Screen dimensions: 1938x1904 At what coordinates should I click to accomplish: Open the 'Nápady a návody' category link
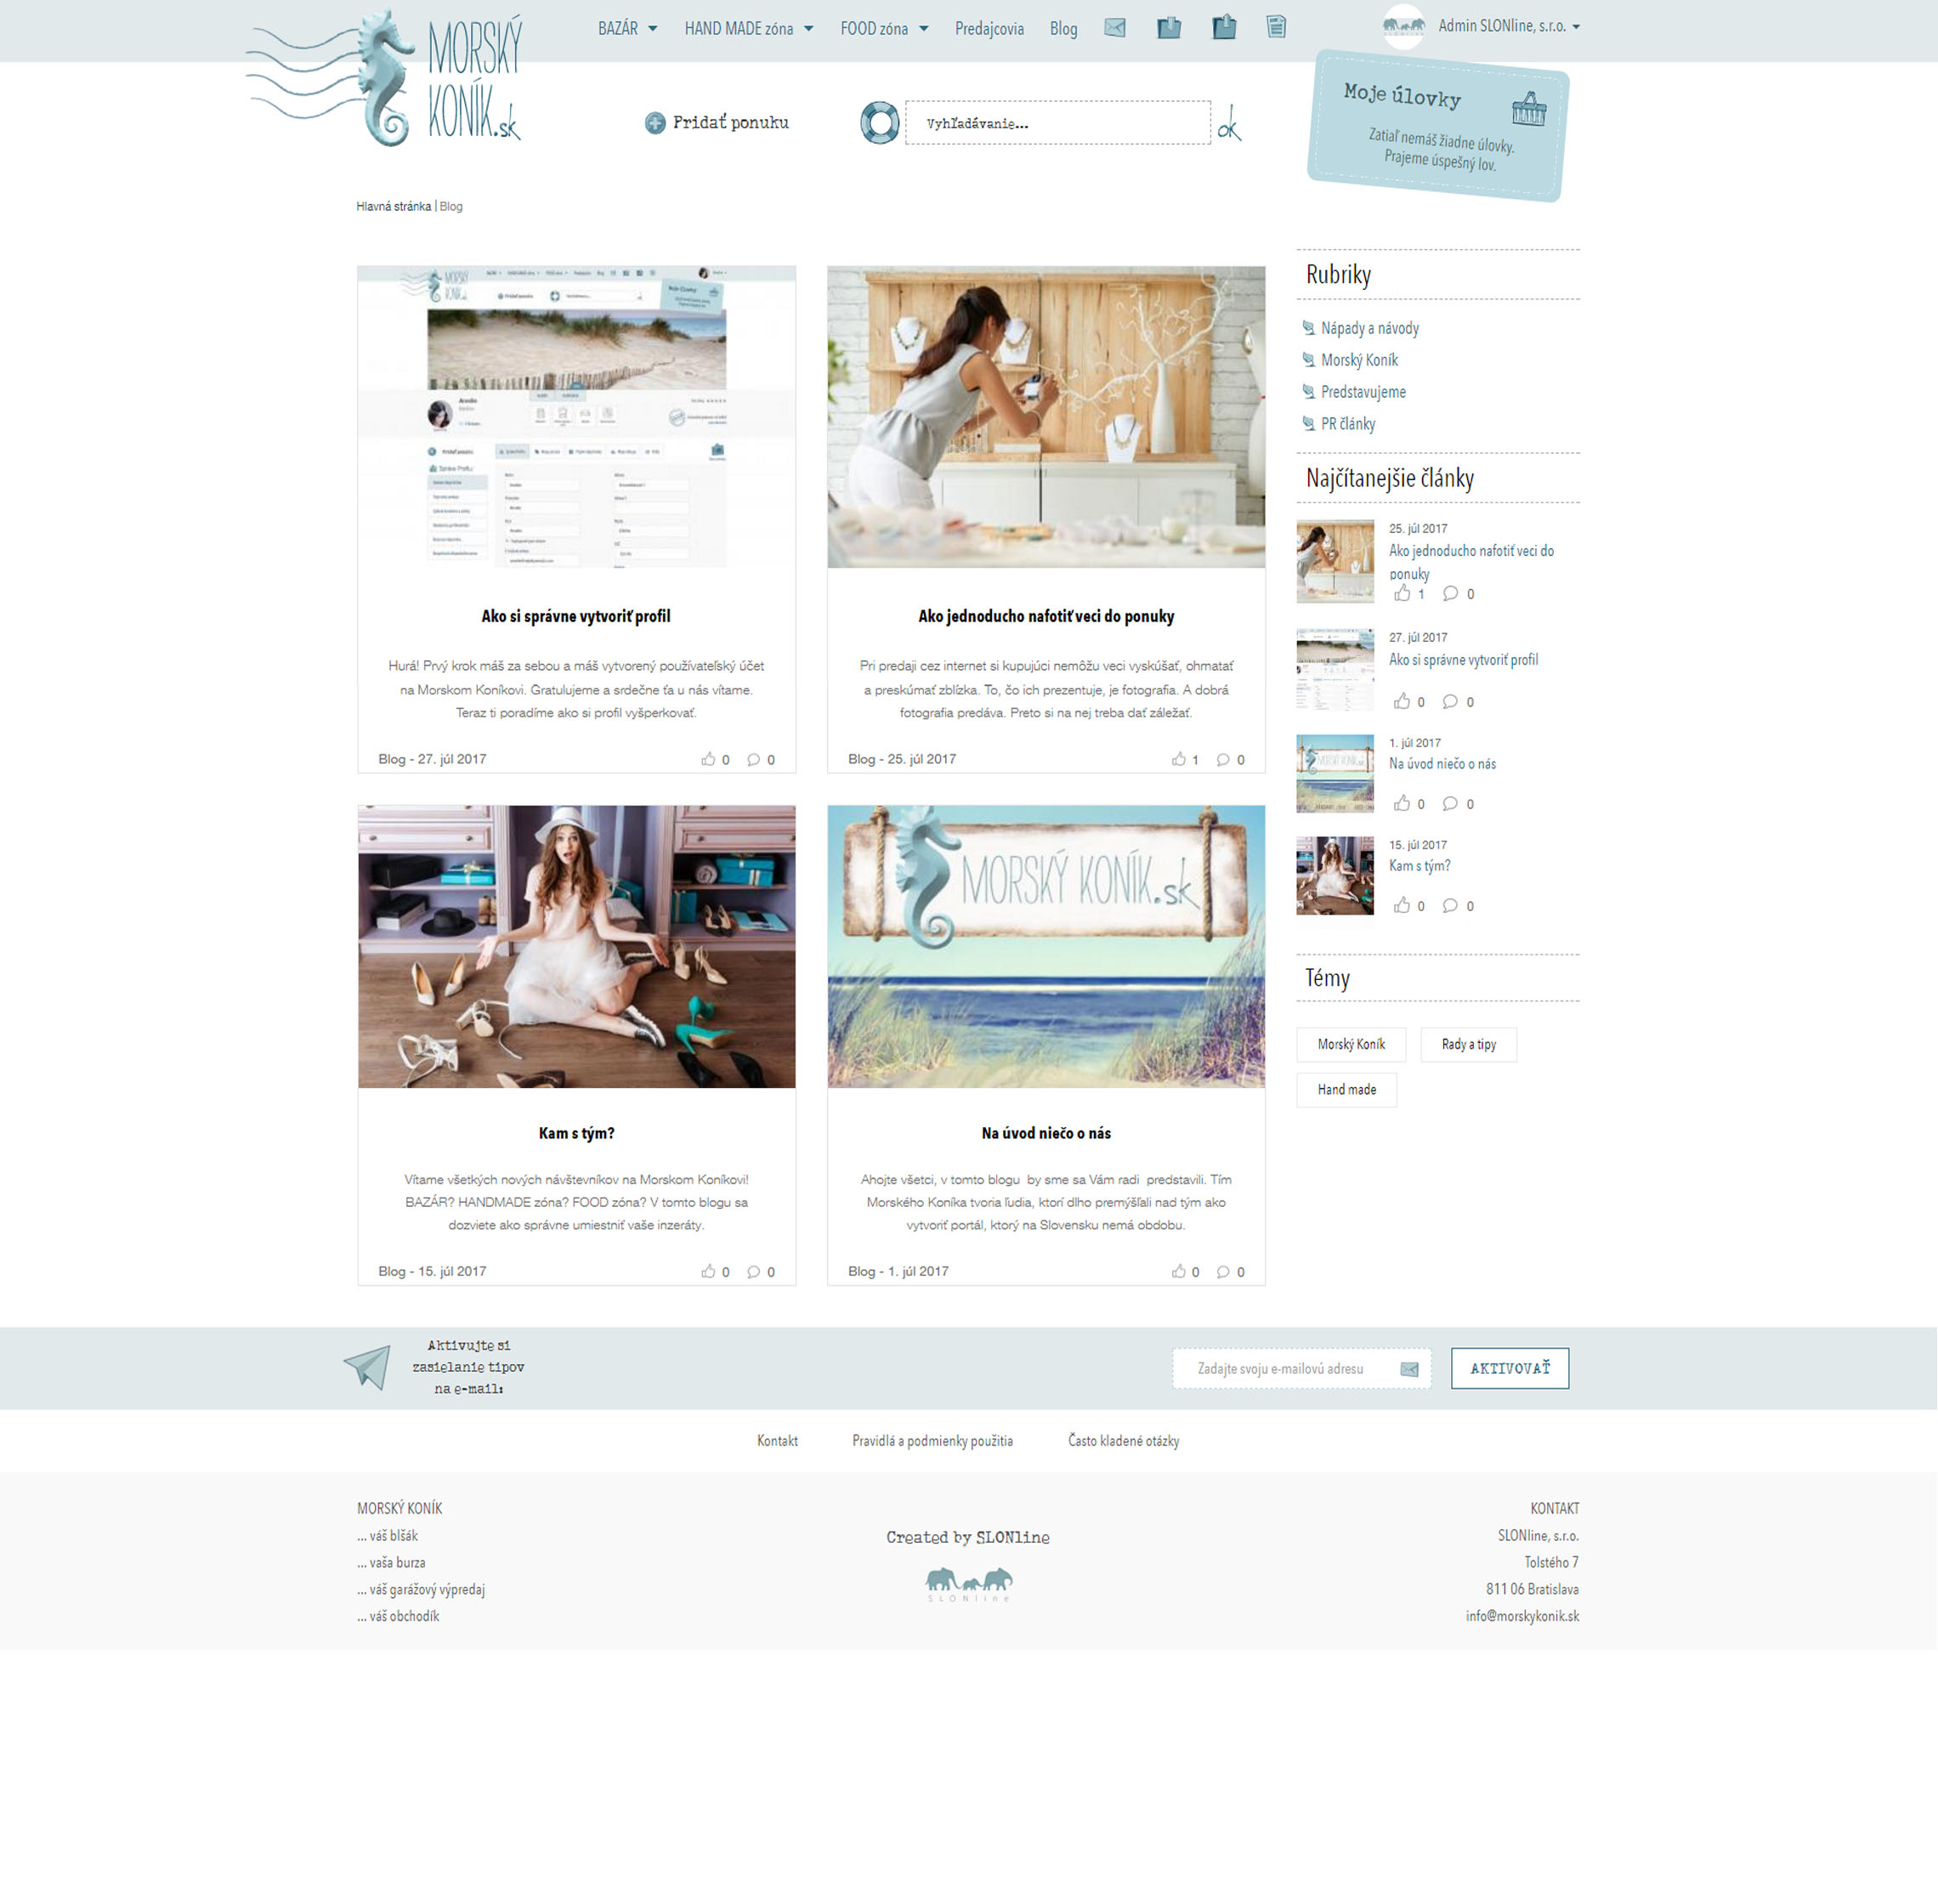point(1369,329)
